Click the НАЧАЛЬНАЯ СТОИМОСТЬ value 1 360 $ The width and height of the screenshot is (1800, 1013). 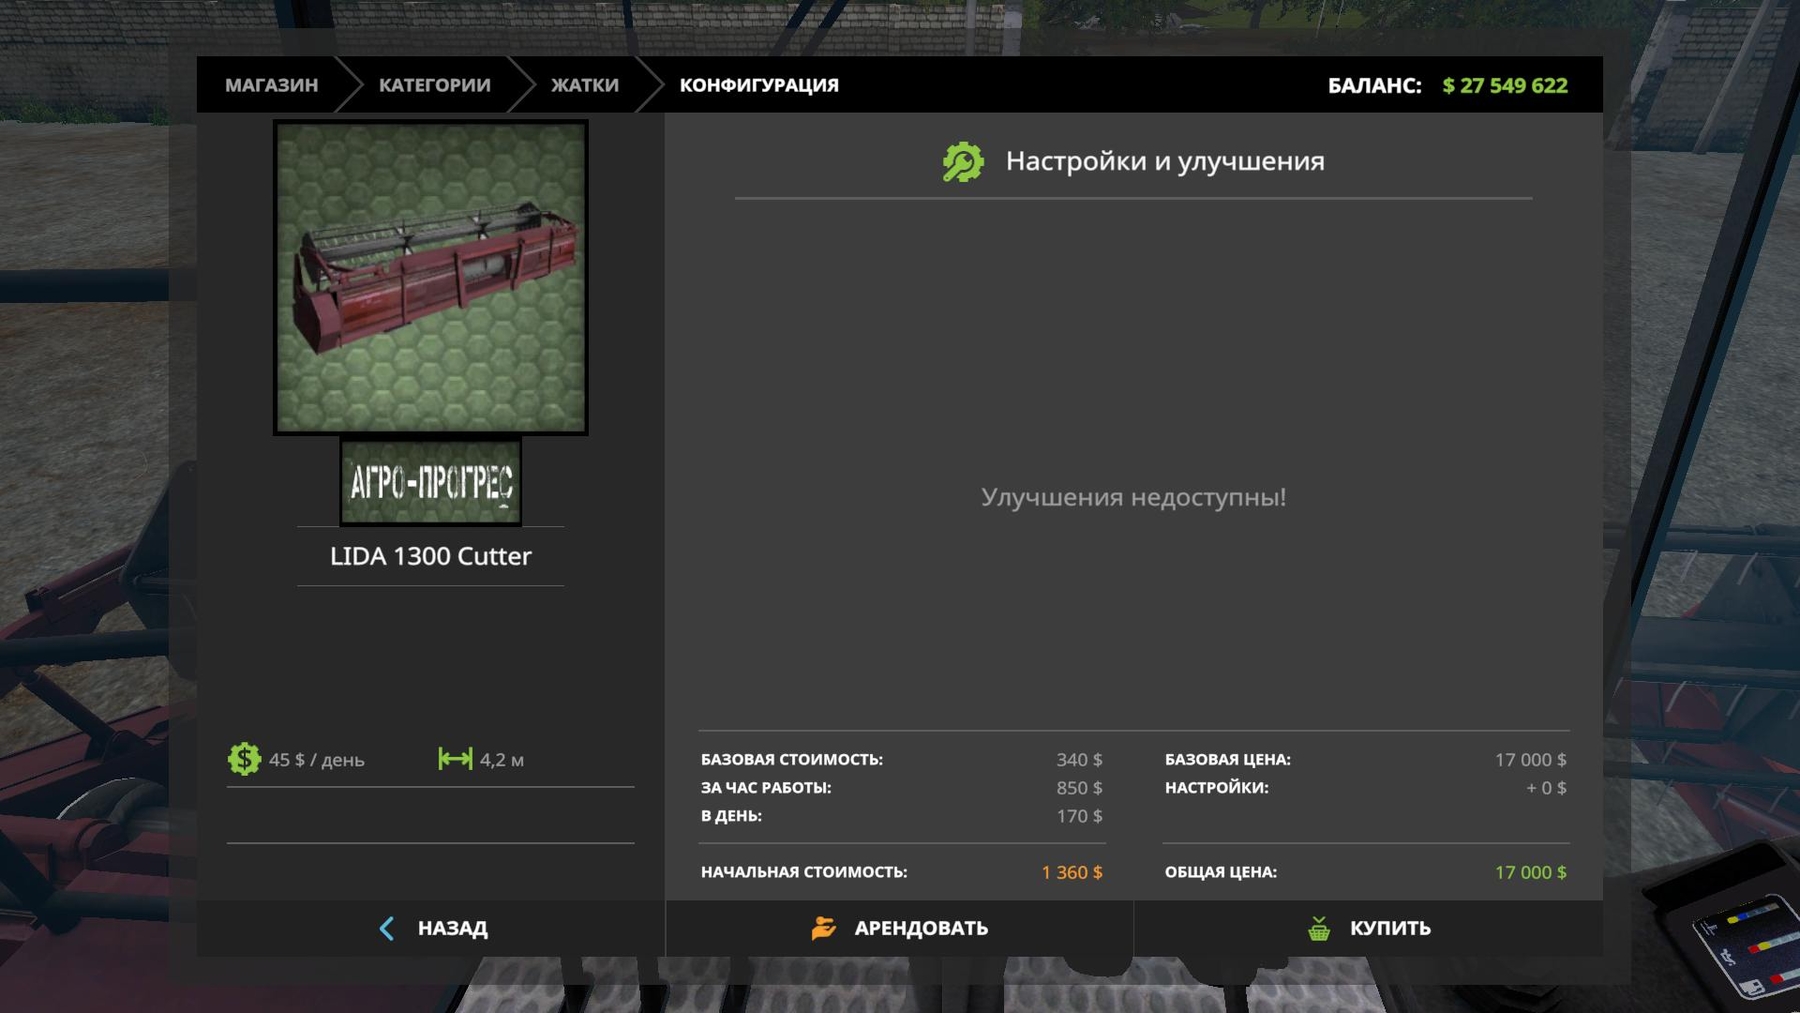point(1071,872)
